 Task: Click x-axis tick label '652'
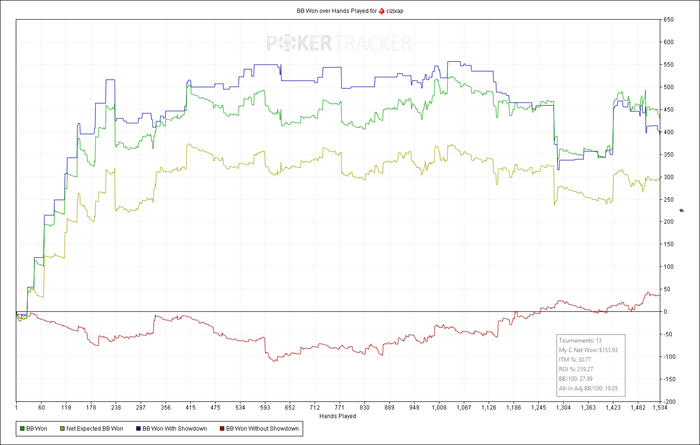pyautogui.click(x=290, y=408)
